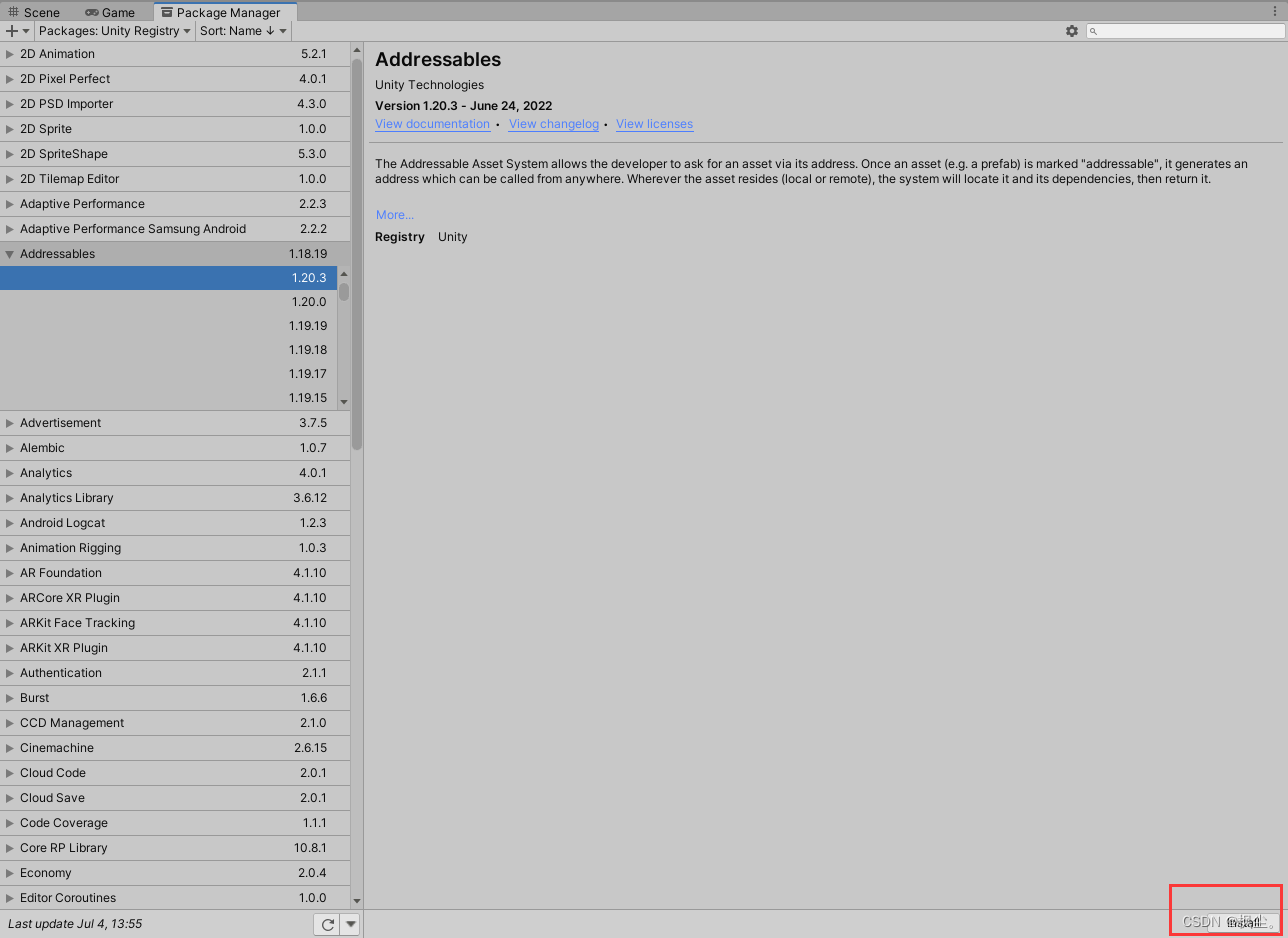Screen dimensions: 1288x938
Task: Open the View documentation link
Action: (432, 124)
